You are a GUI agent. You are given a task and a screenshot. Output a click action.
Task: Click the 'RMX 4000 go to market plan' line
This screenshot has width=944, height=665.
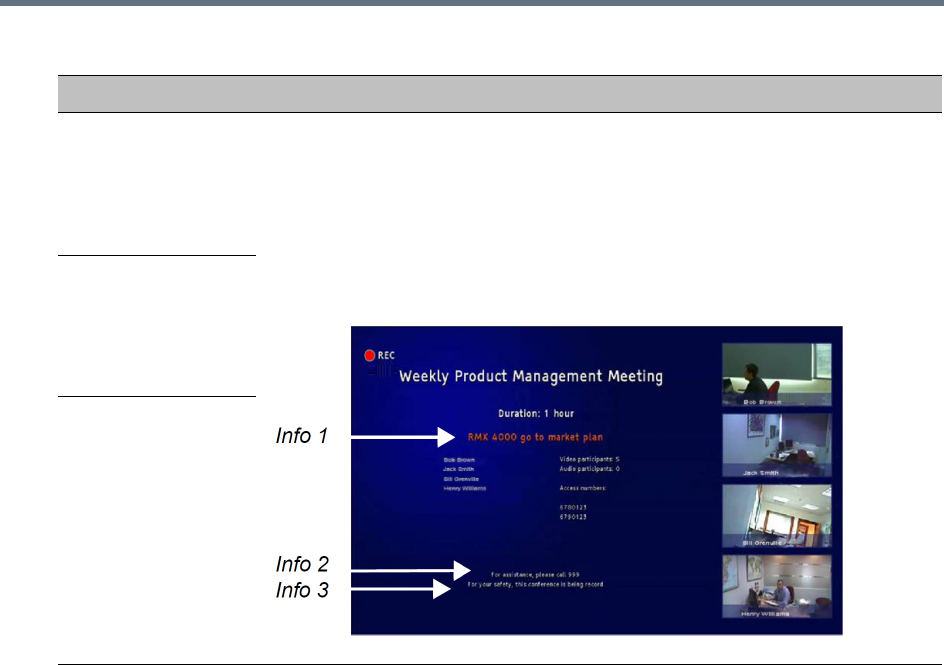point(535,438)
